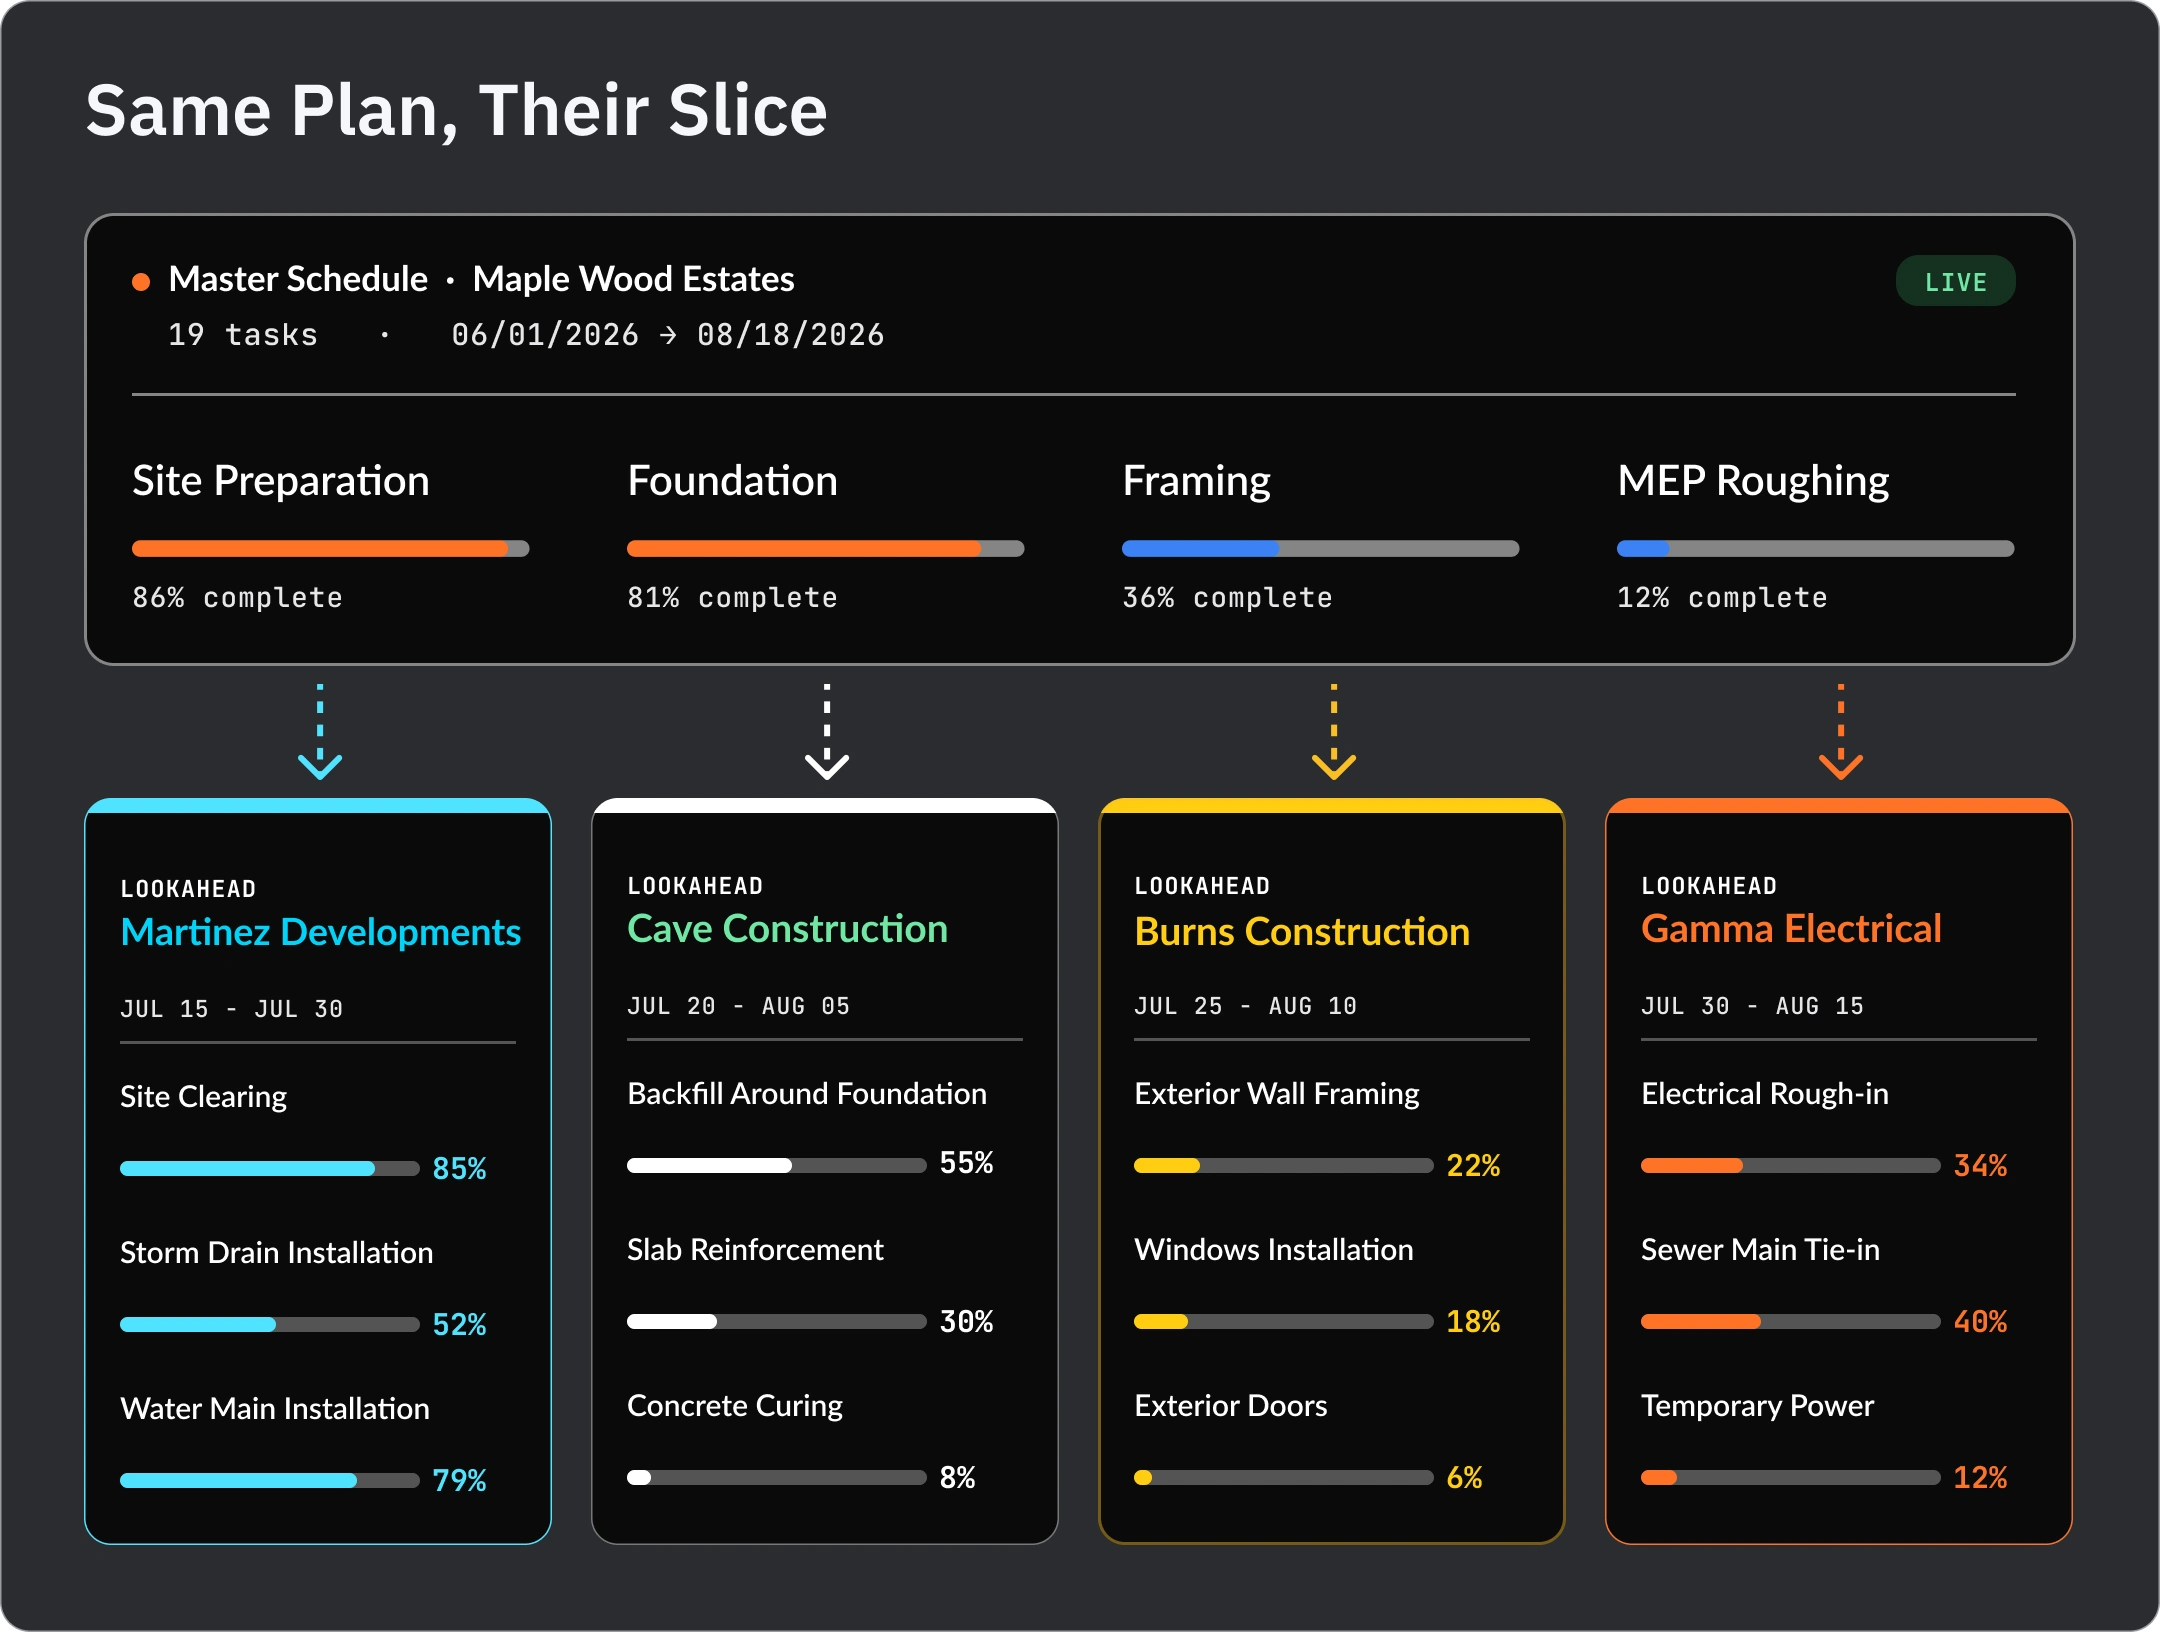The image size is (2160, 1632).
Task: Click the '08/18/2026' end date
Action: click(x=791, y=335)
